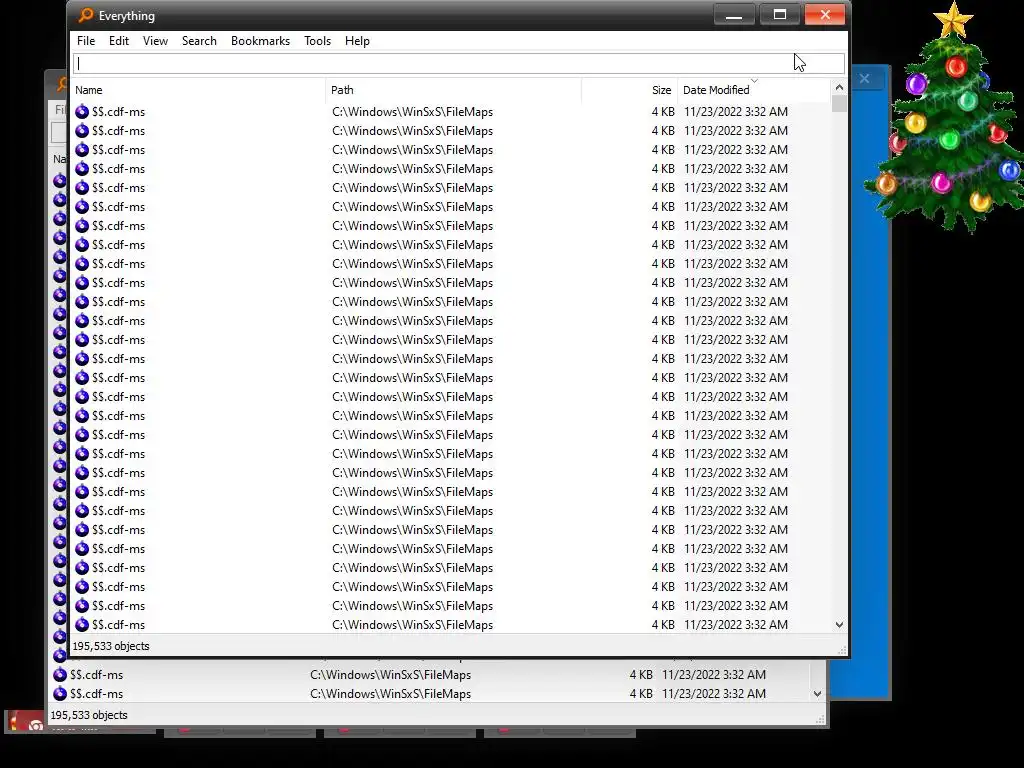Click the scrollbar up arrow in front window
1024x768 pixels.
click(x=839, y=88)
